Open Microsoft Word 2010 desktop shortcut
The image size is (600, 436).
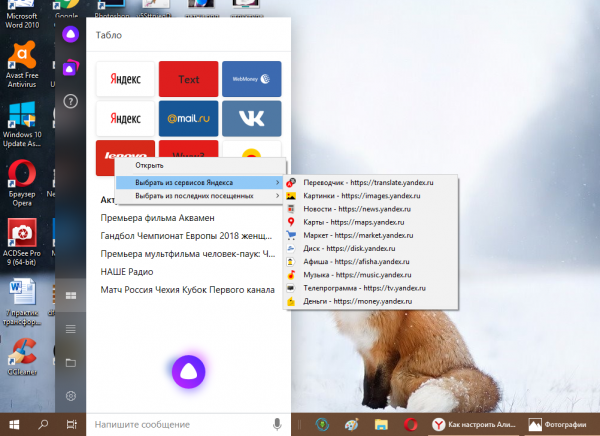[22, 15]
